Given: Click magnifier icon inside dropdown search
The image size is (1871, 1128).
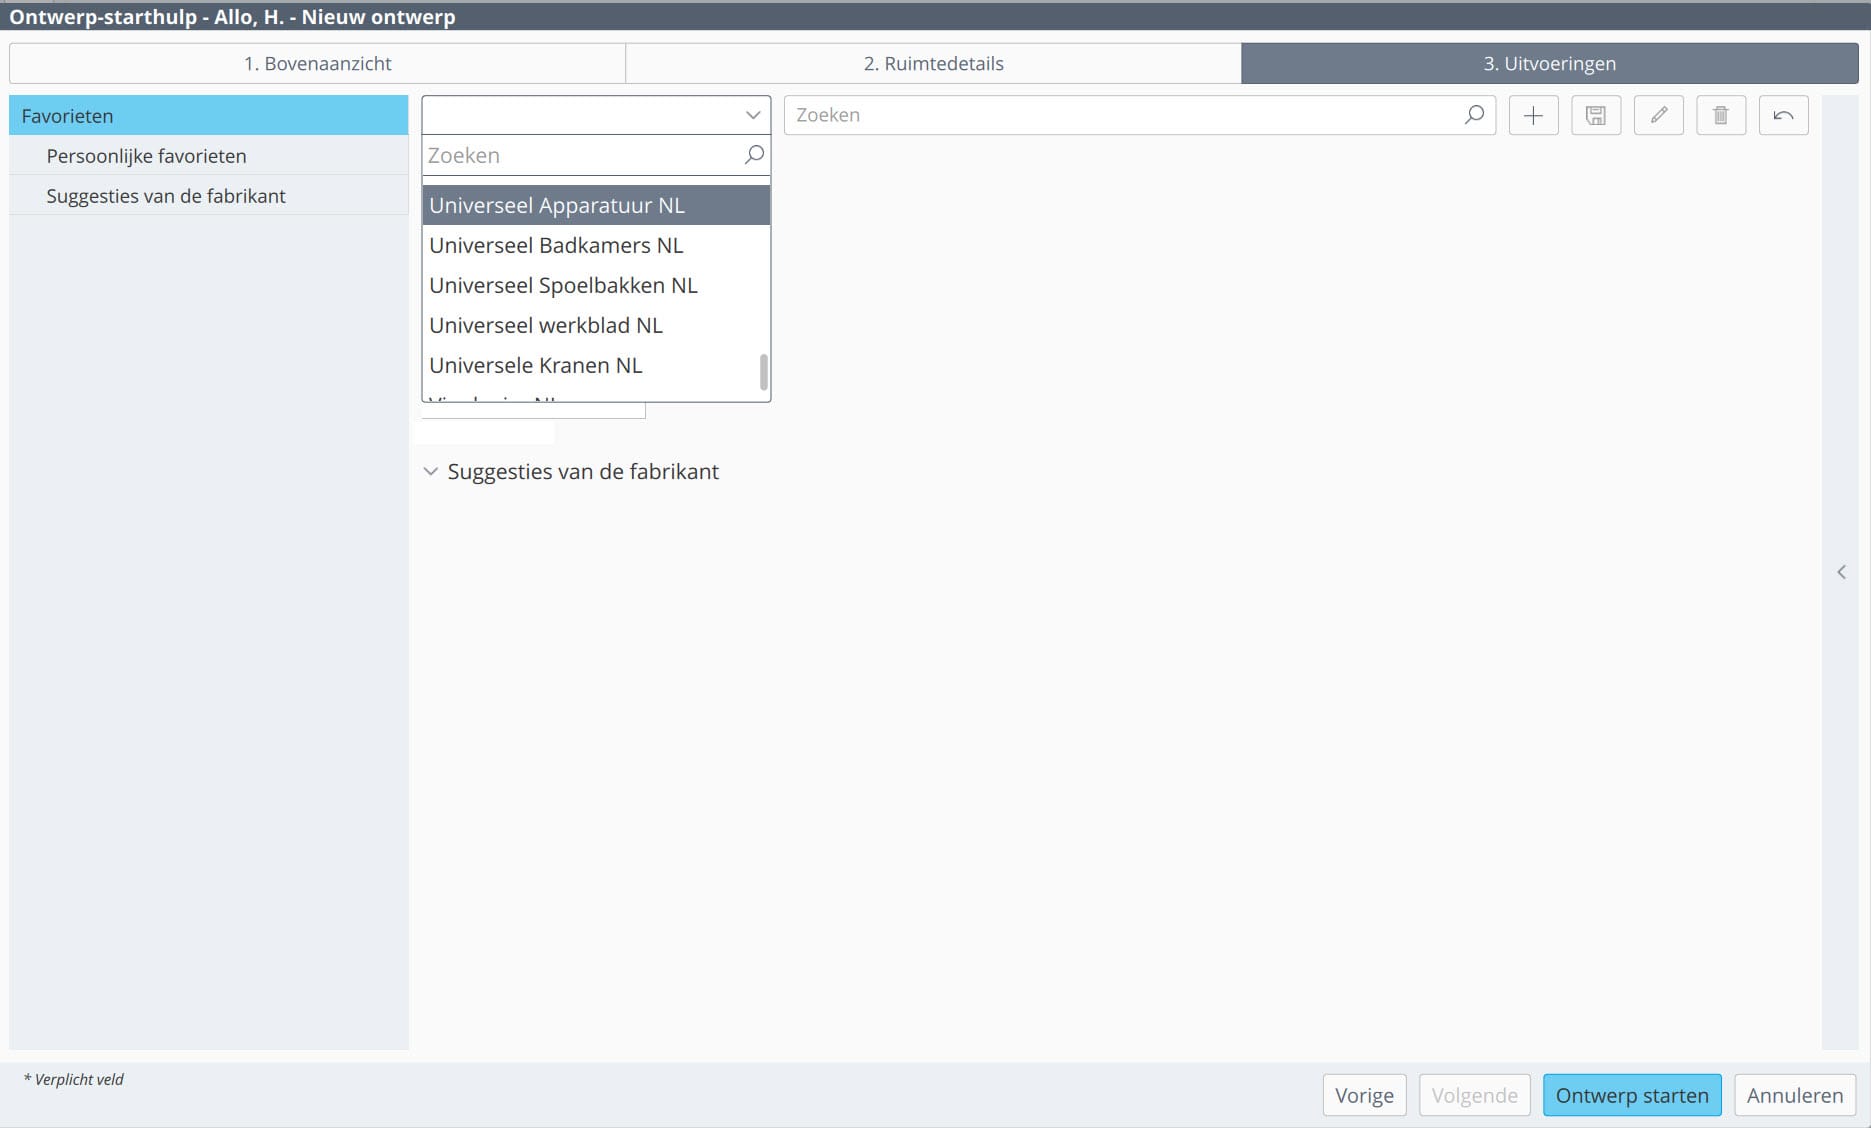Looking at the screenshot, I should tap(754, 155).
